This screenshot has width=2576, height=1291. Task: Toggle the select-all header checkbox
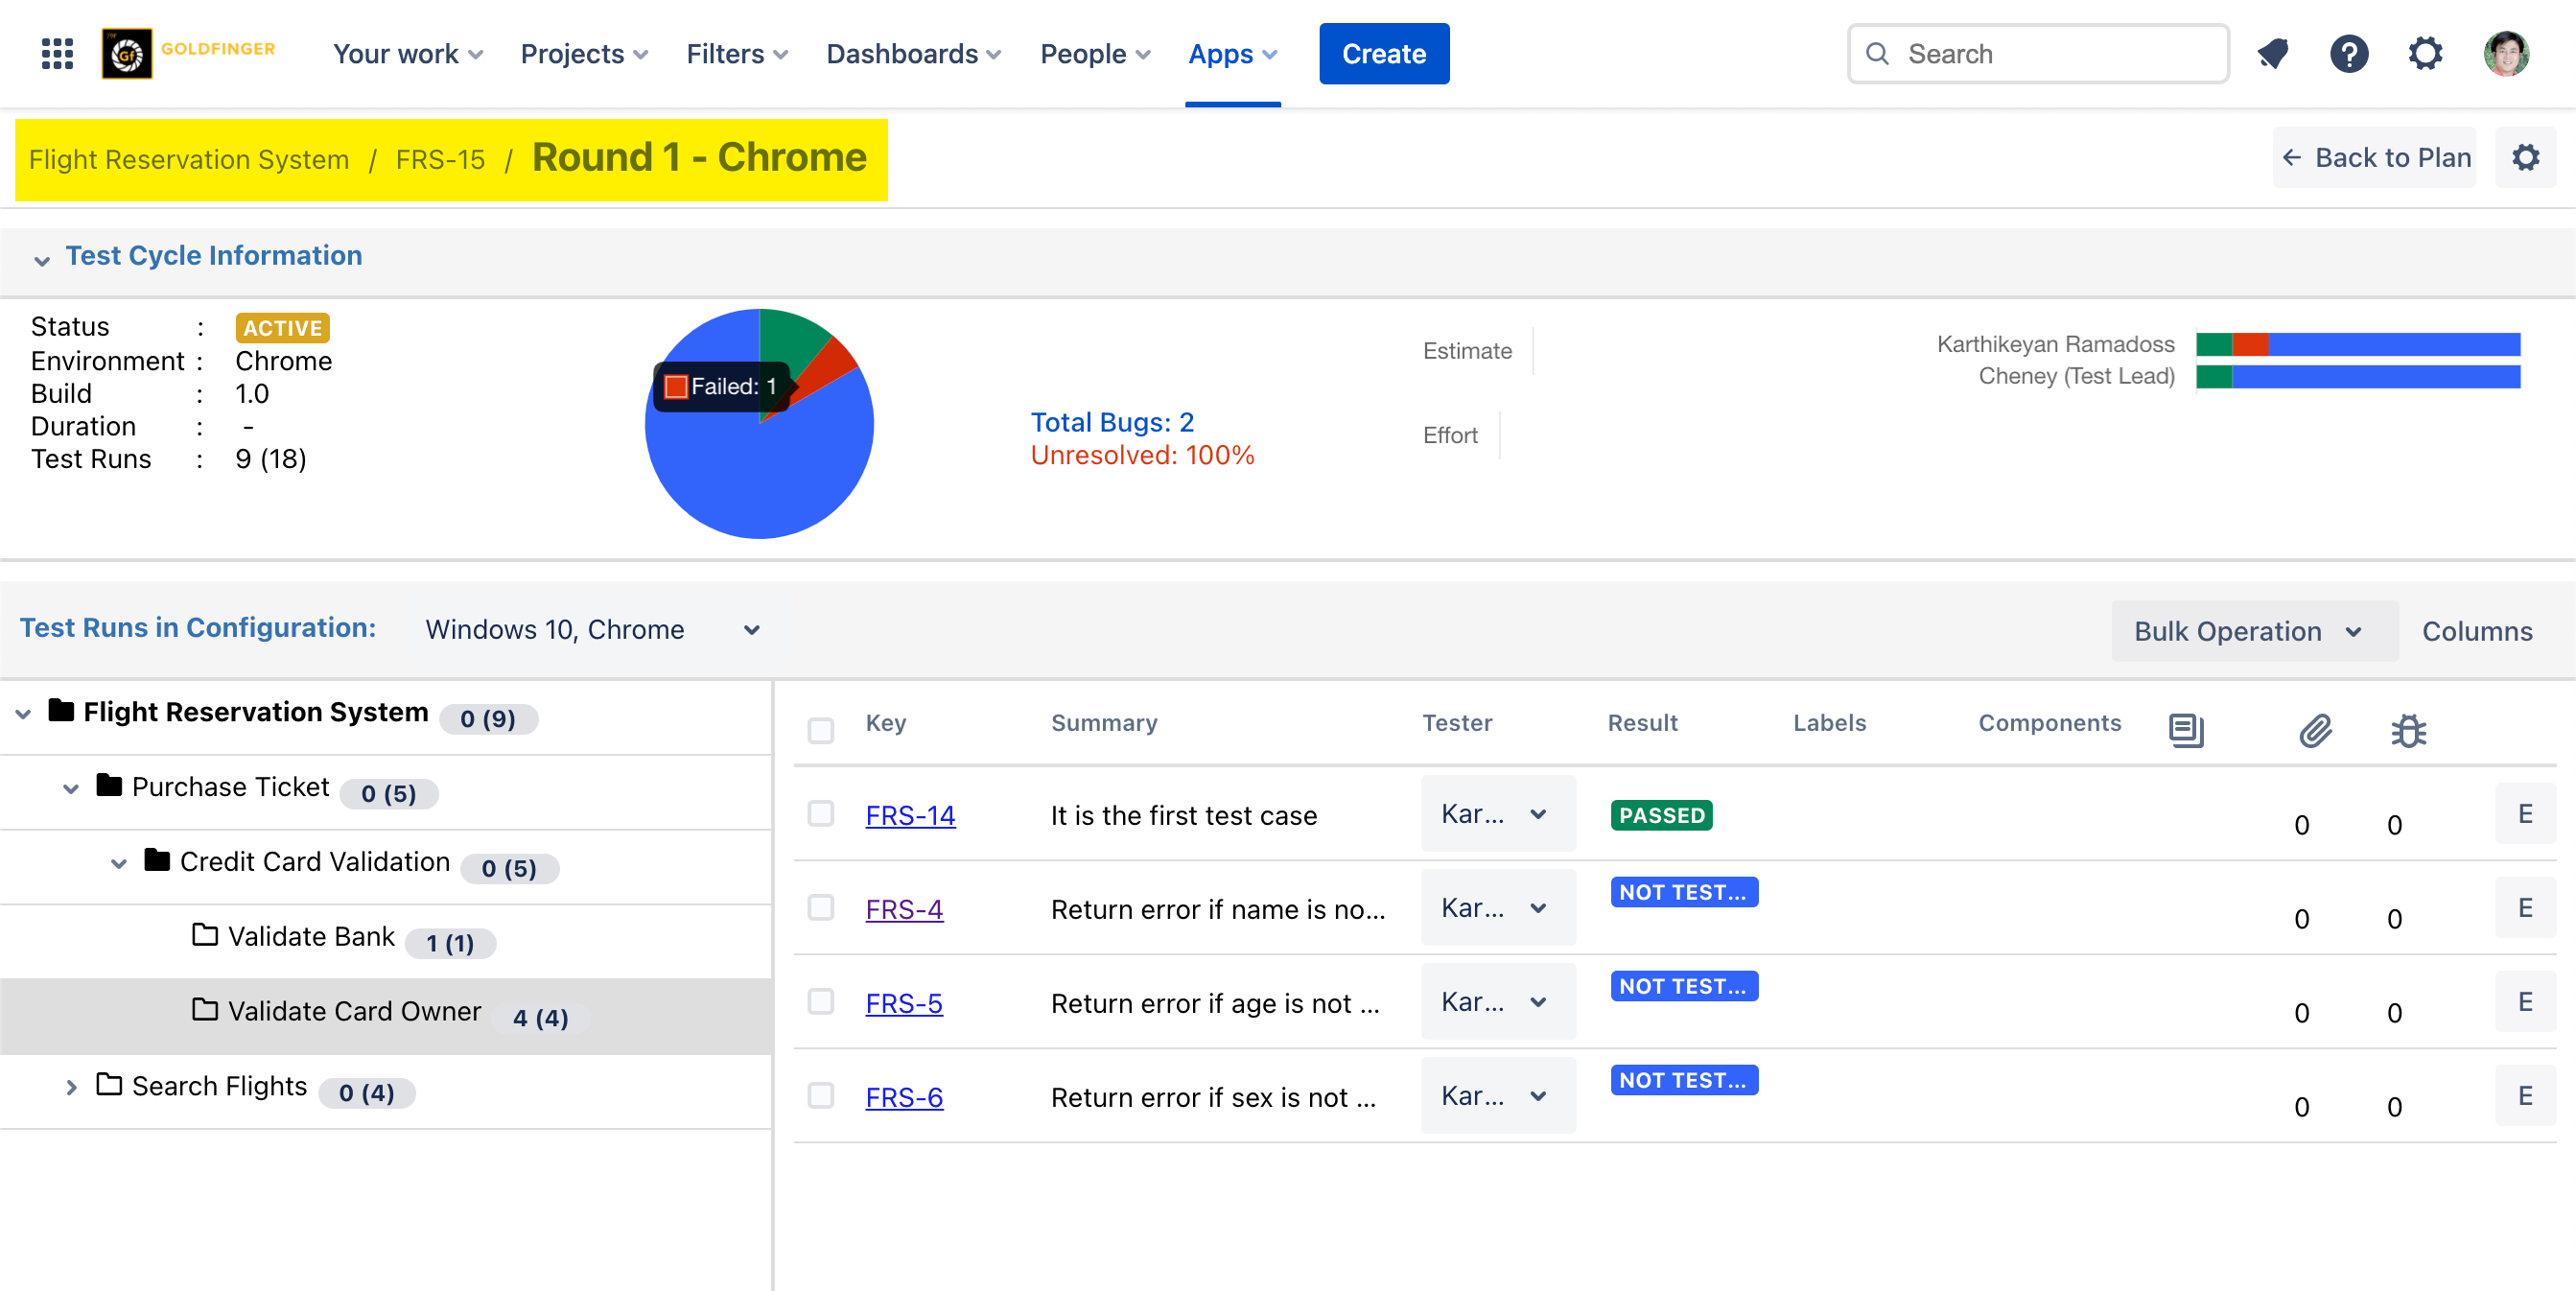click(820, 730)
